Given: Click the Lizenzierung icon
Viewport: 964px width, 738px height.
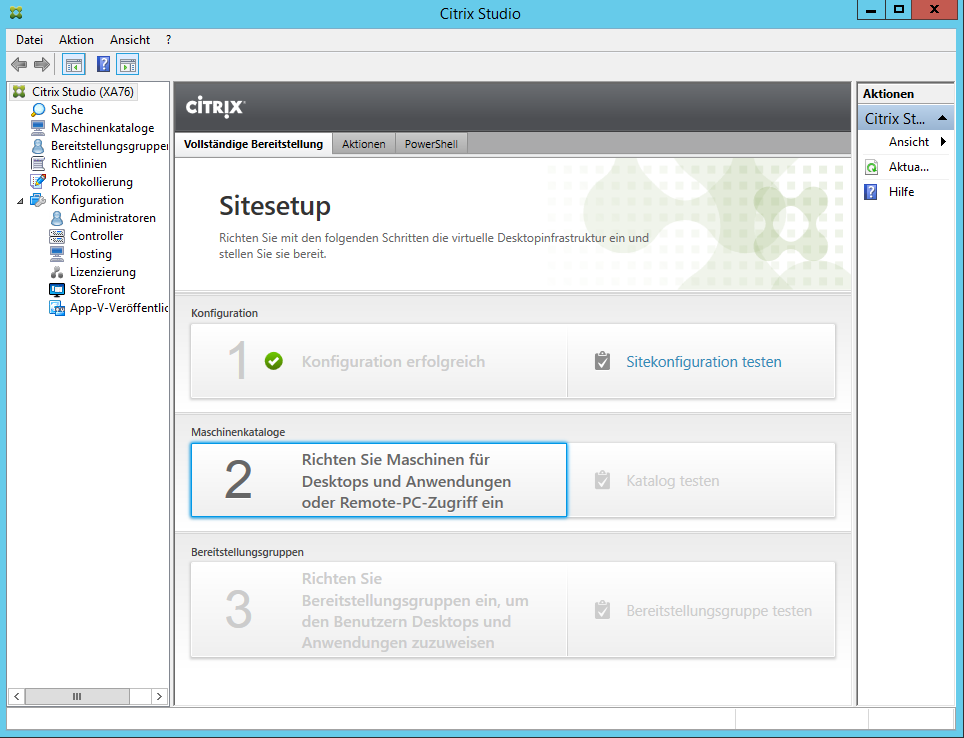Looking at the screenshot, I should (x=57, y=272).
